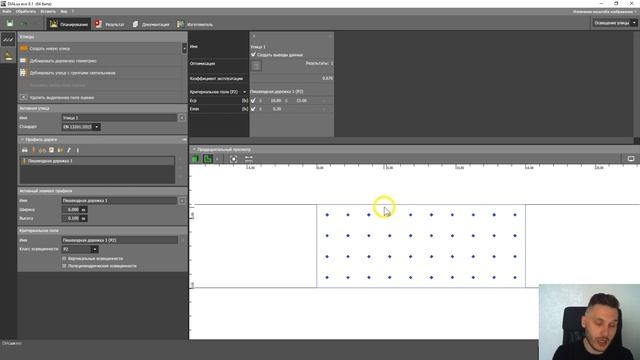Click the roadway icon in road profile toolbar

24,150
